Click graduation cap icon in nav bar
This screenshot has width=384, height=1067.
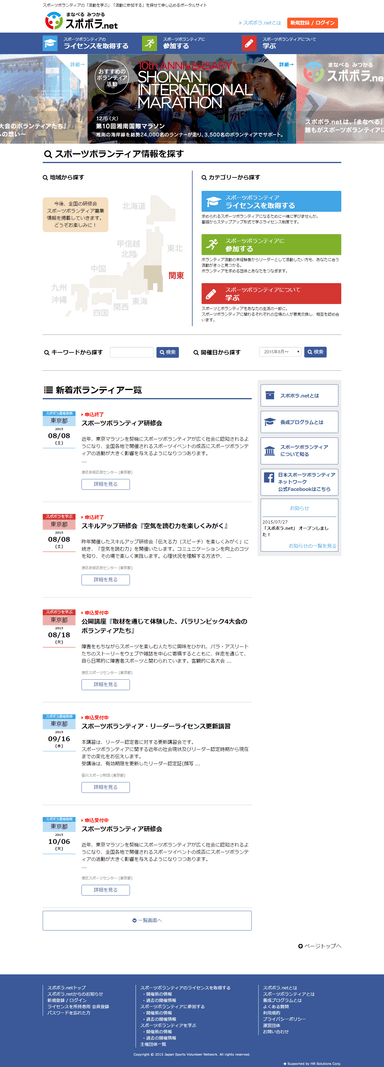[x=50, y=44]
